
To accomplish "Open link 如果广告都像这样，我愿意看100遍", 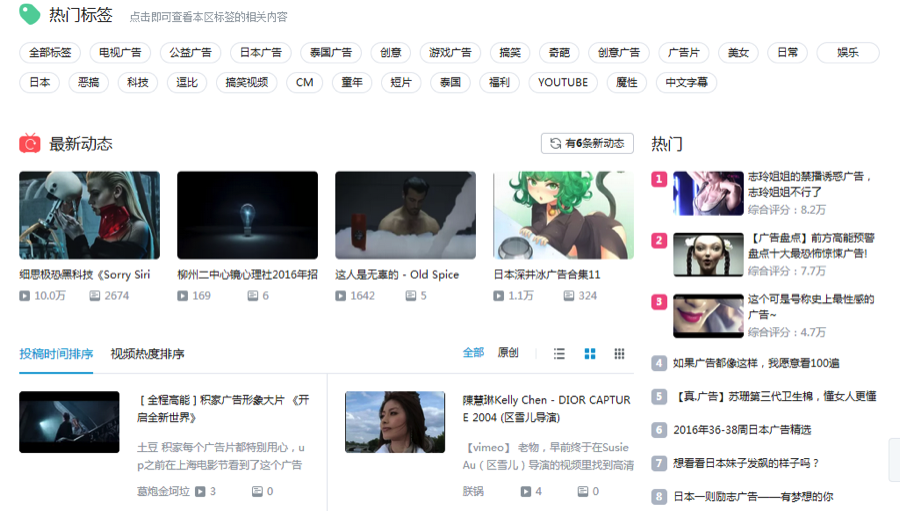I will (x=756, y=363).
